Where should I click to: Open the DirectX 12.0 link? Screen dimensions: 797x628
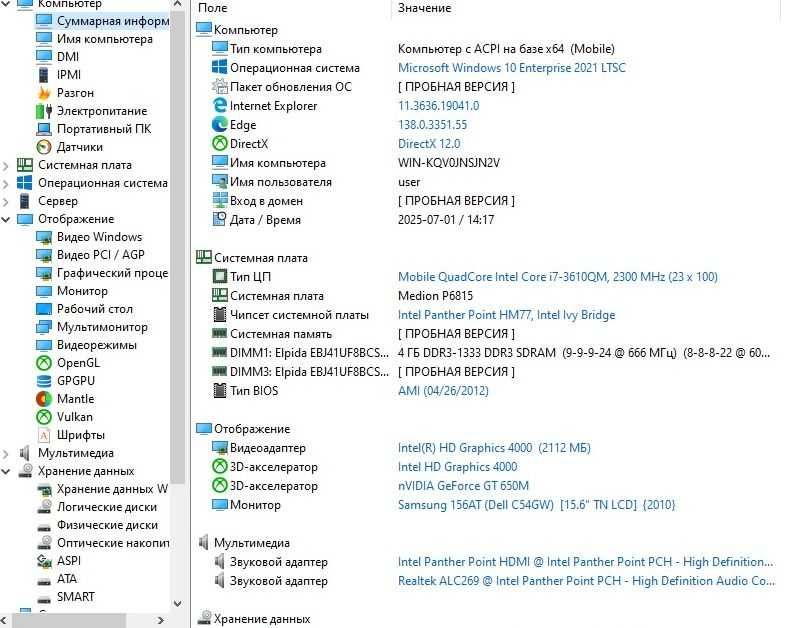(x=429, y=144)
